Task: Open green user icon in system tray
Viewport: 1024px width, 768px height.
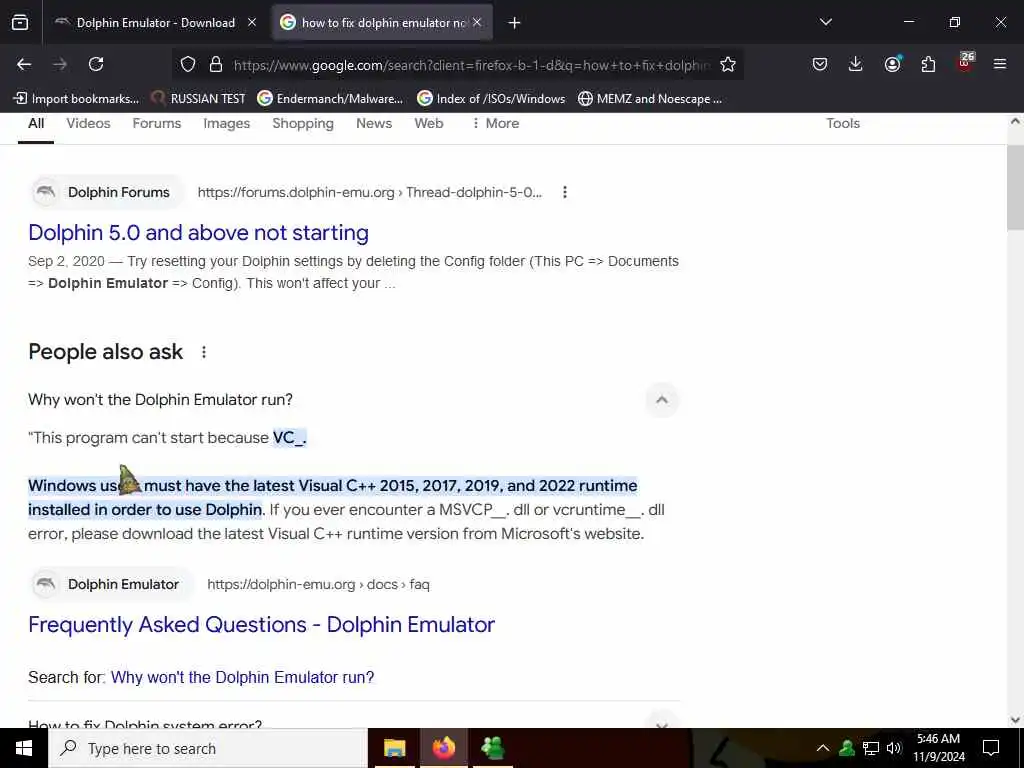Action: [847, 748]
